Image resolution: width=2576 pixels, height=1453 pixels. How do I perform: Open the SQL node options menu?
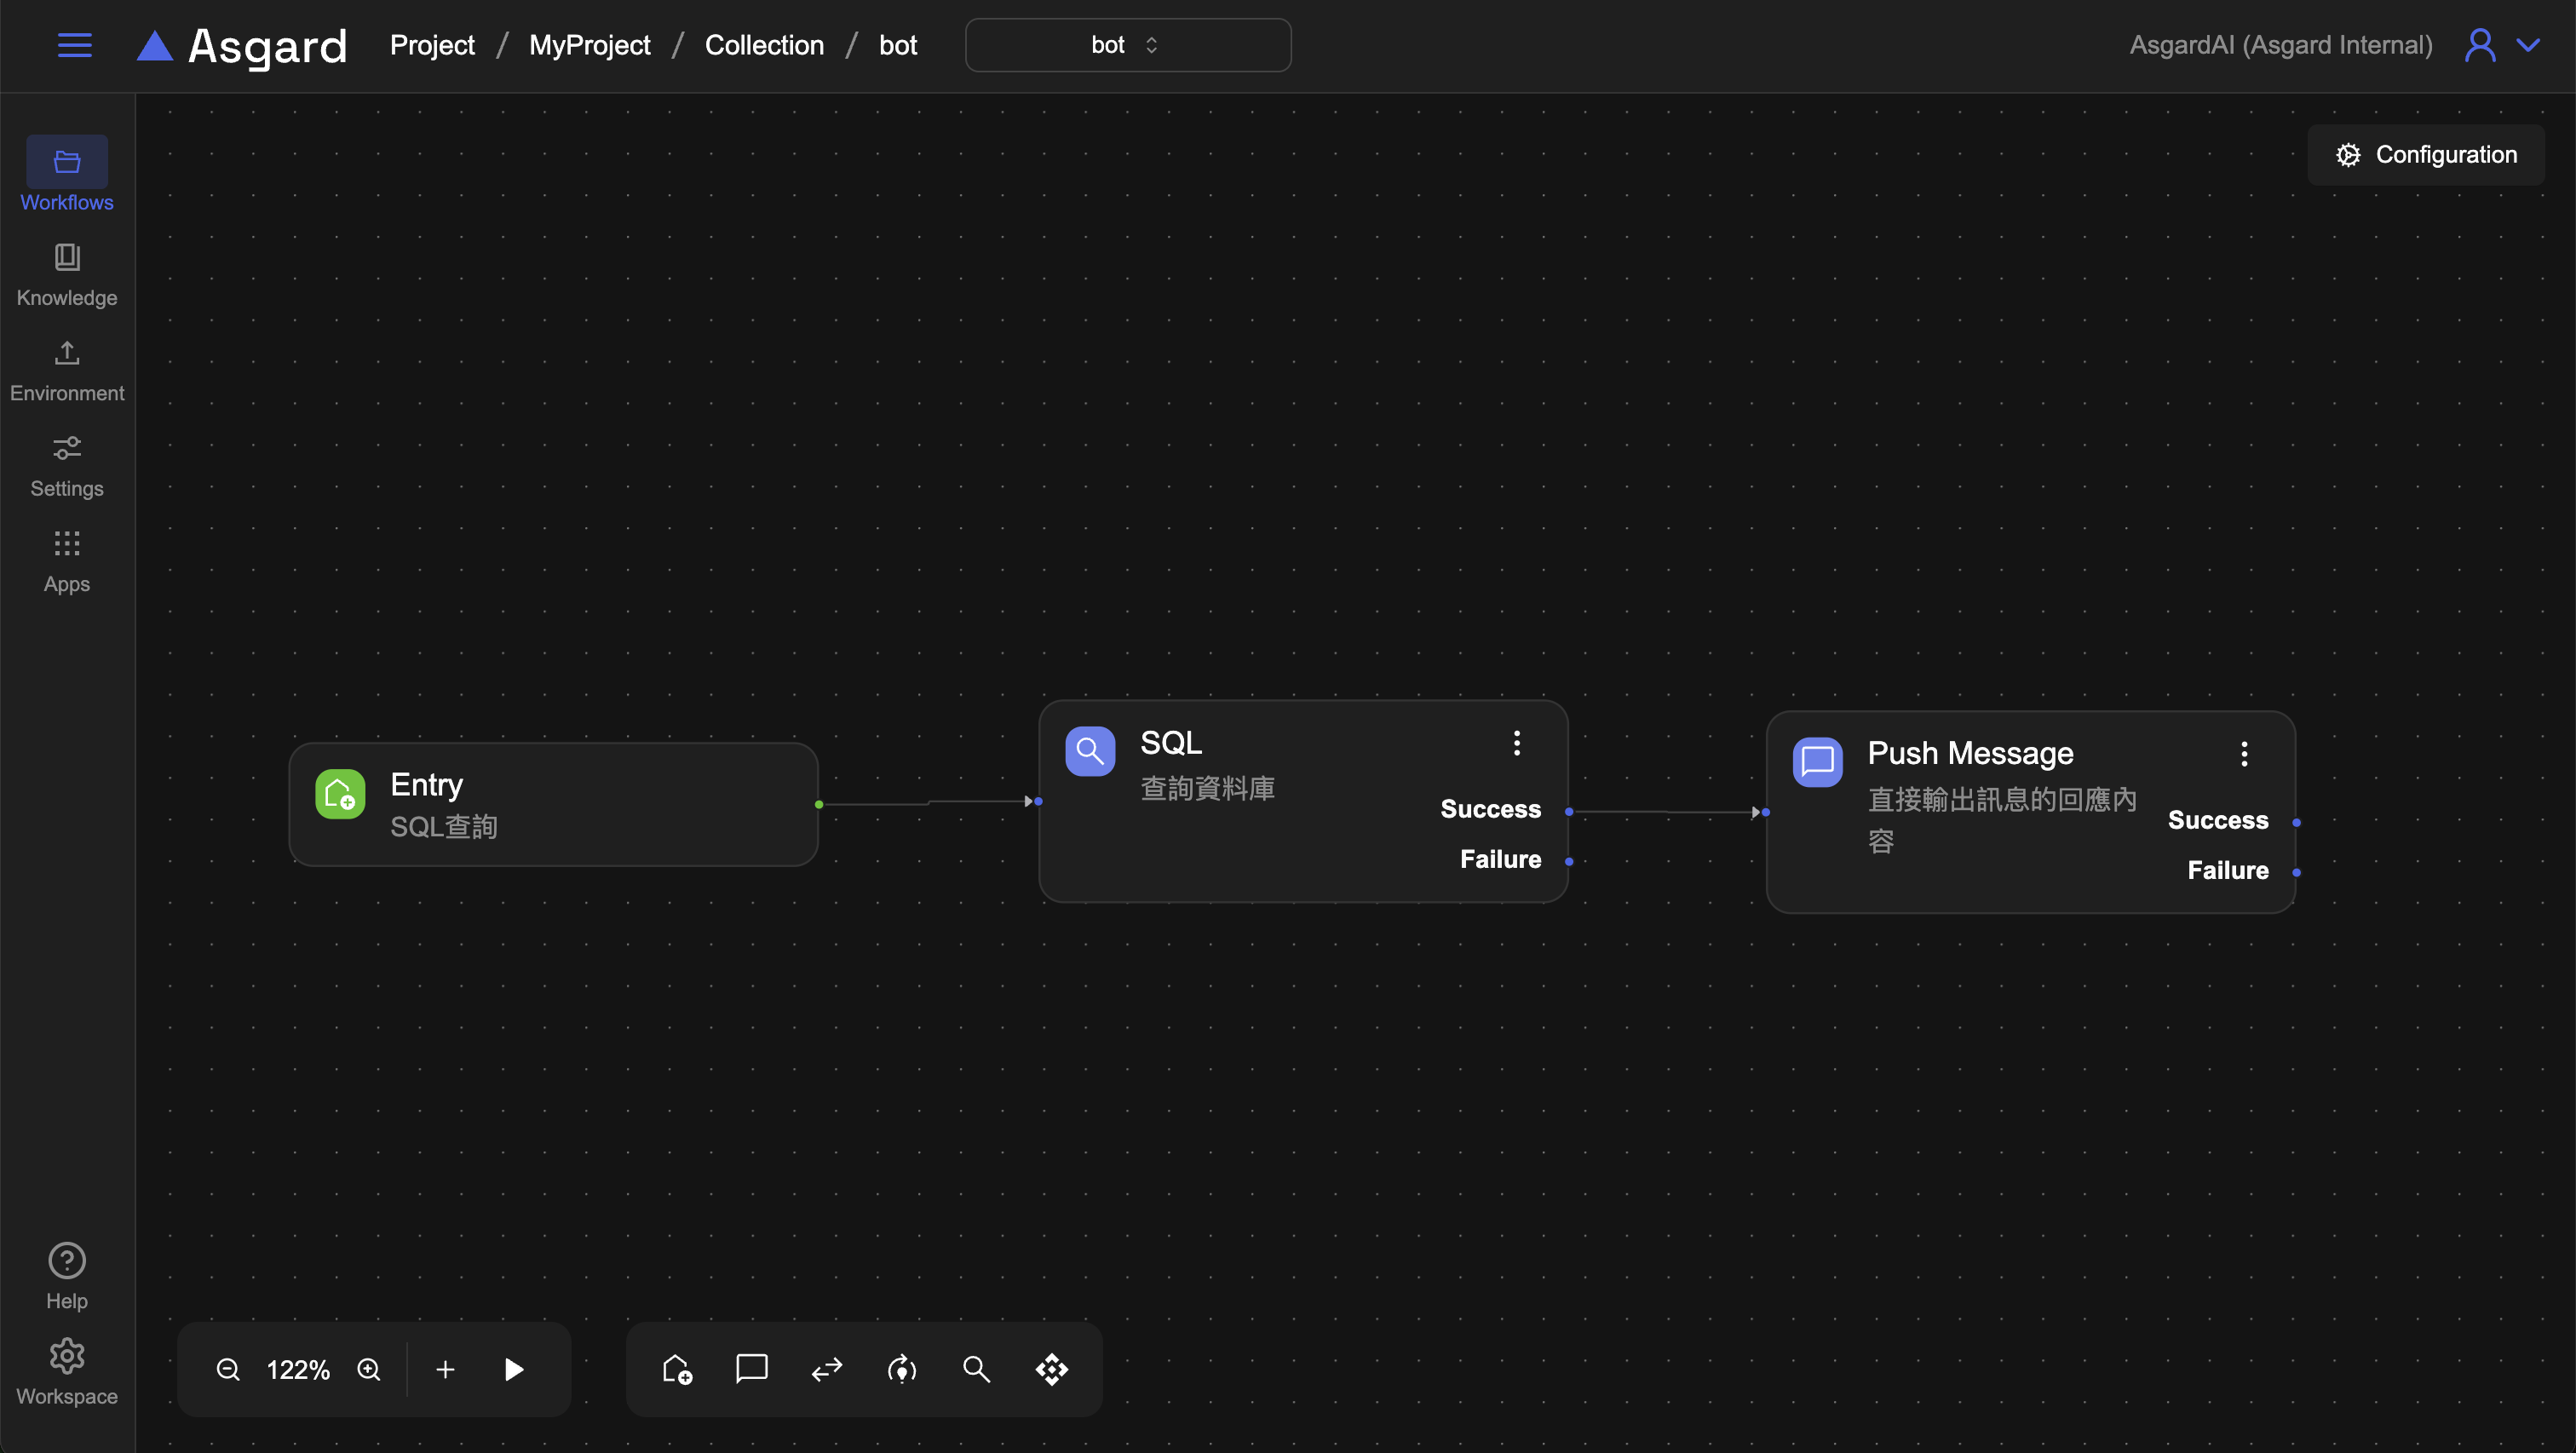[x=1517, y=743]
